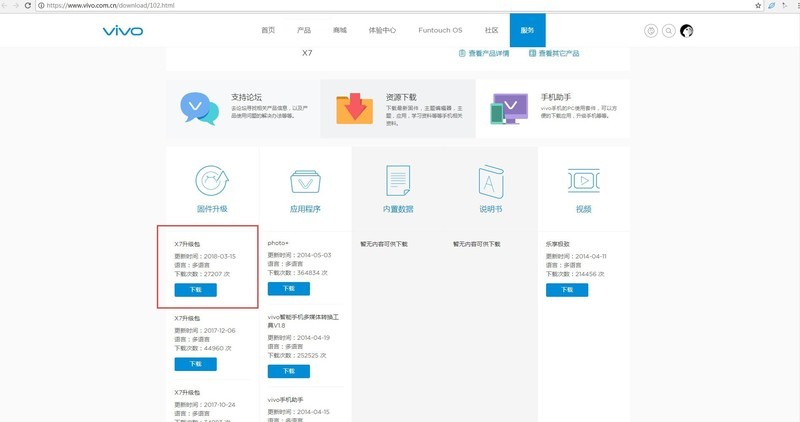Click the 乐享极致 title
This screenshot has width=800, height=422.
click(558, 244)
